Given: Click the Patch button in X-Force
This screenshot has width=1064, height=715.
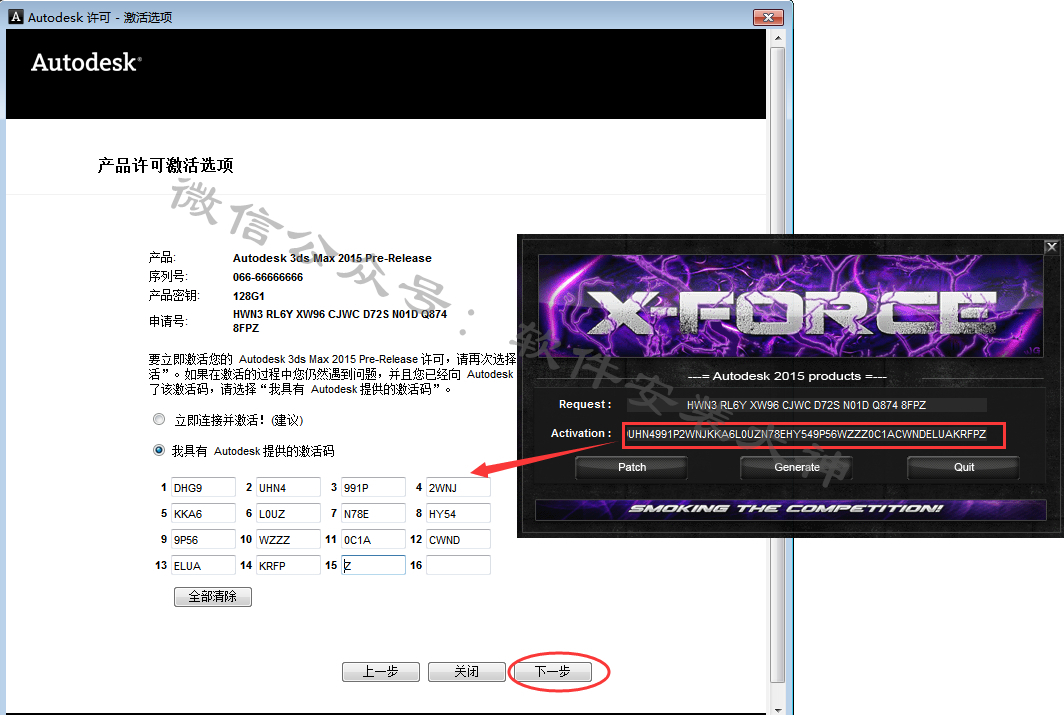Looking at the screenshot, I should (x=632, y=467).
